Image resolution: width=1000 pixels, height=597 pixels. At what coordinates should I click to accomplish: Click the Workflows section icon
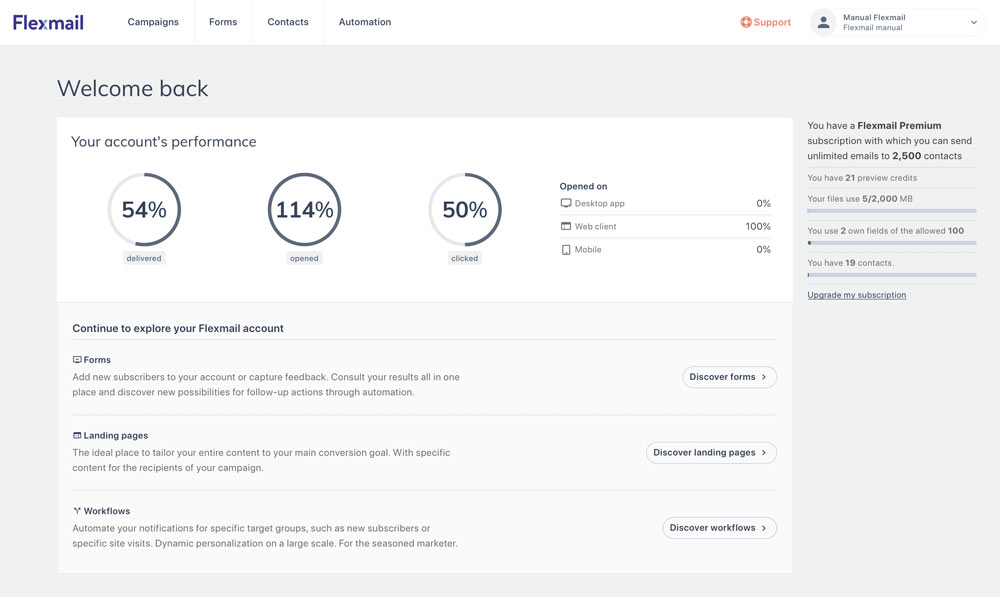coord(77,511)
